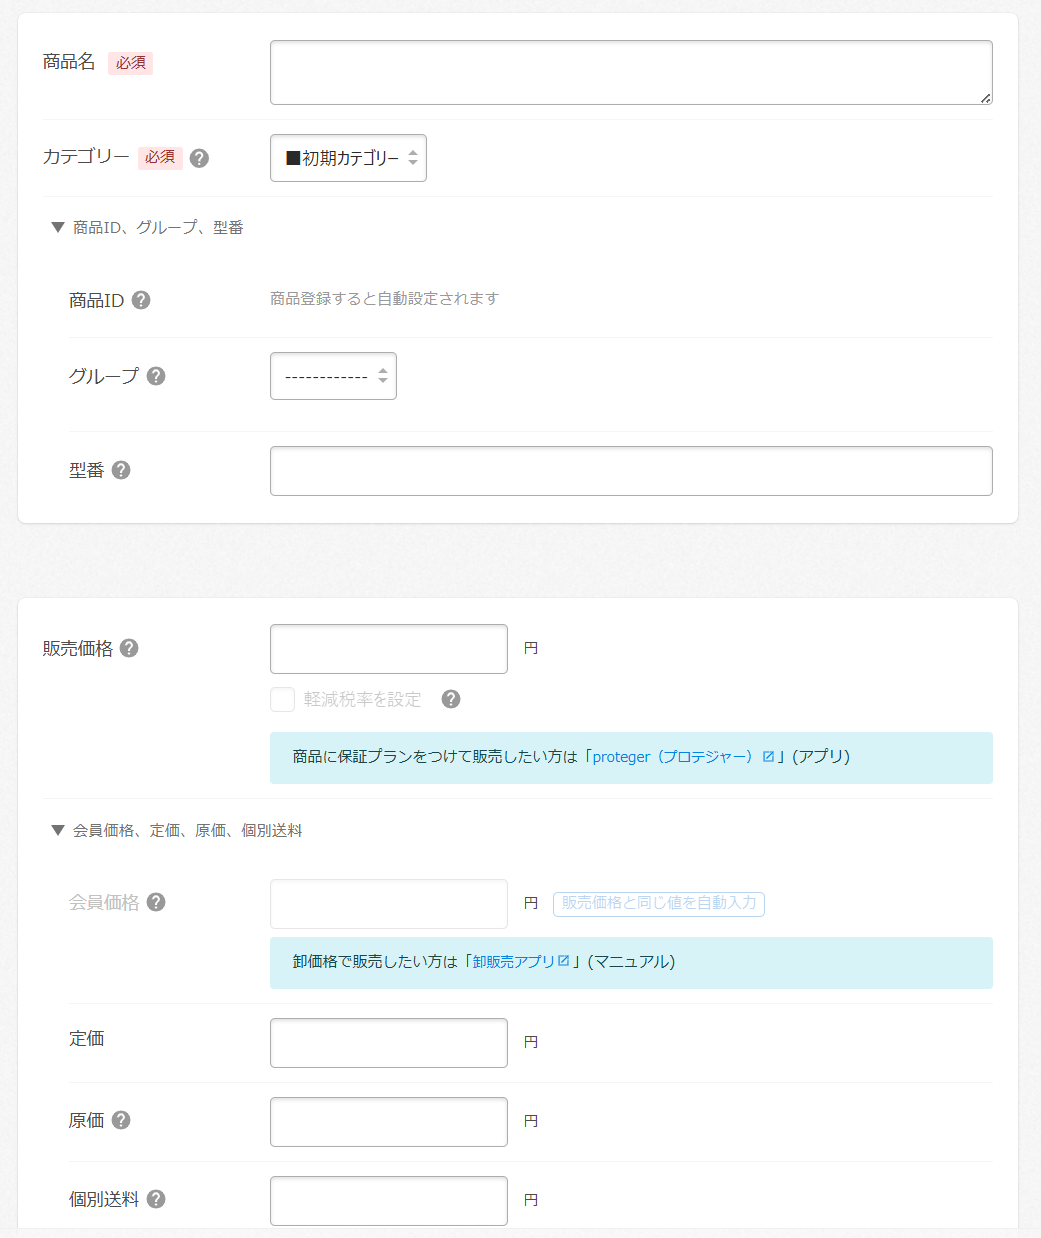Click into the 商品名 text area

(630, 72)
